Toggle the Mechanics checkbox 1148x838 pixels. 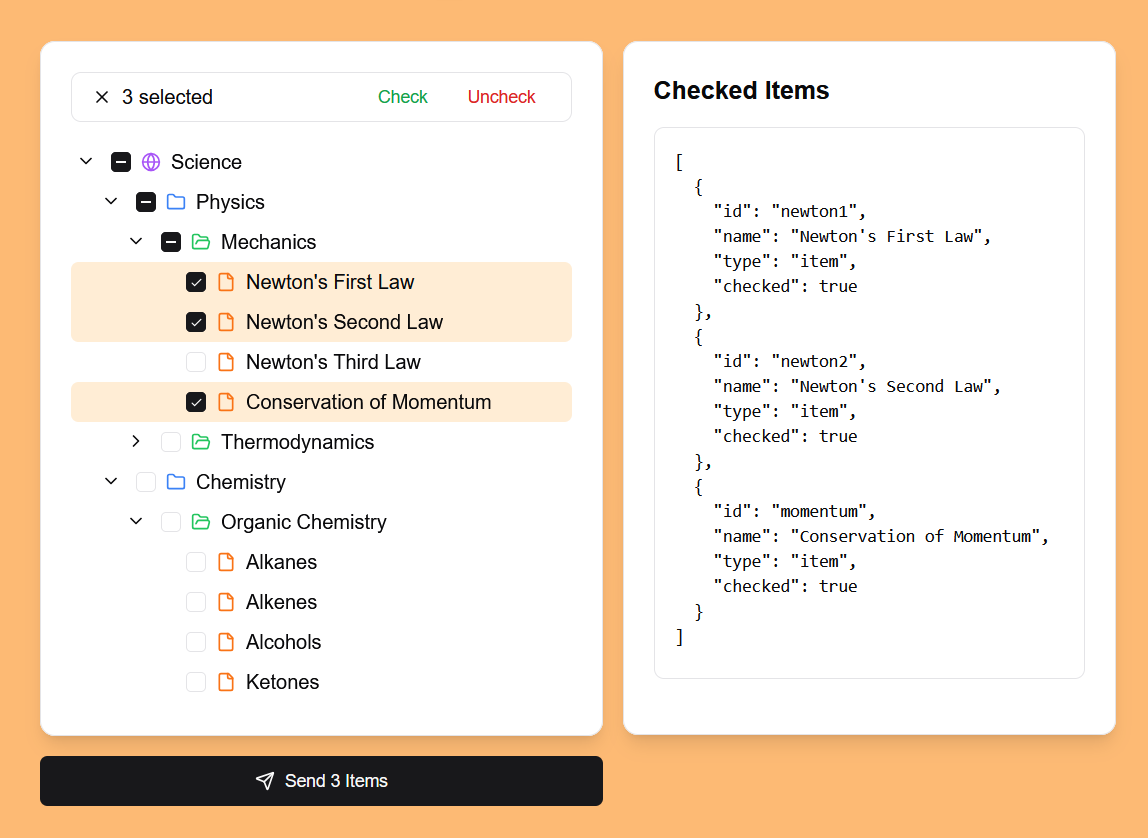coord(171,242)
